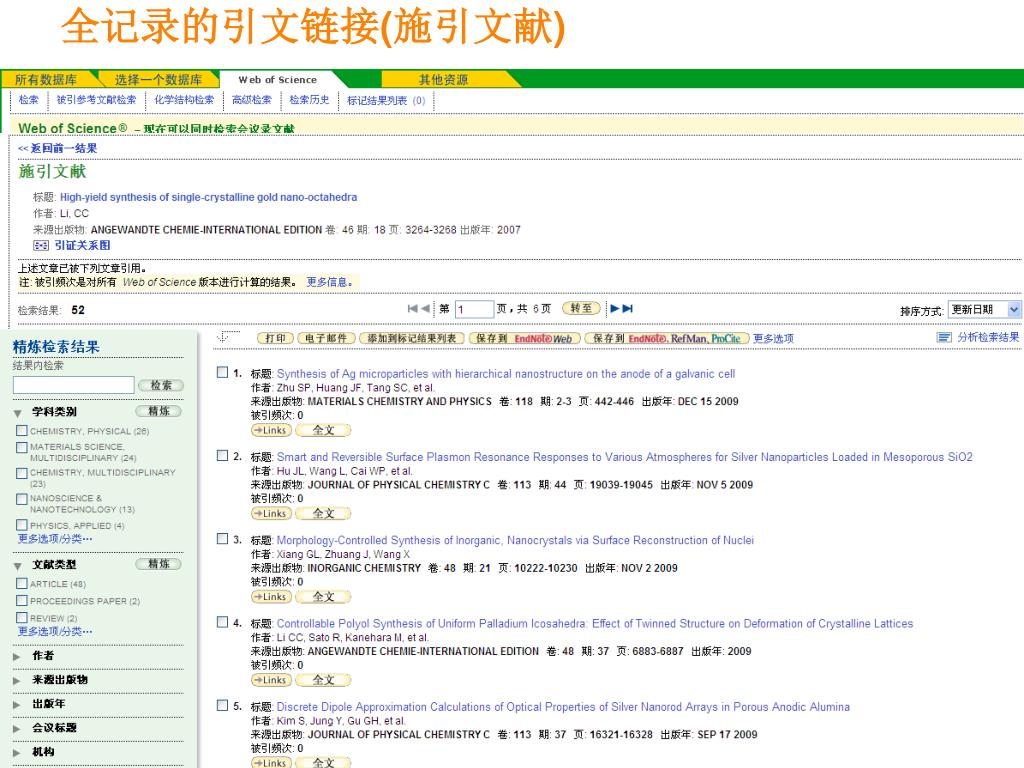This screenshot has width=1024, height=768.
Task: Collapse the 文献类型 section triangle
Action: click(18, 566)
